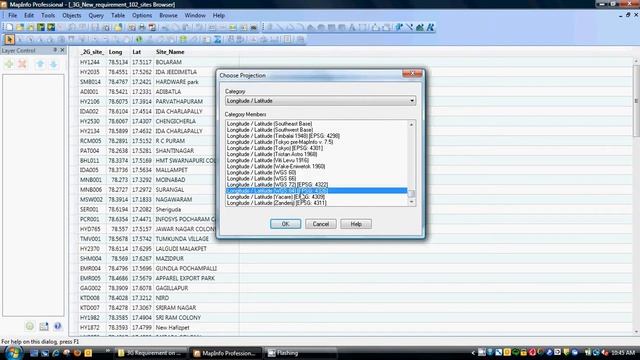
Task: Select the Polygon drawing tool
Action: [x=311, y=27]
